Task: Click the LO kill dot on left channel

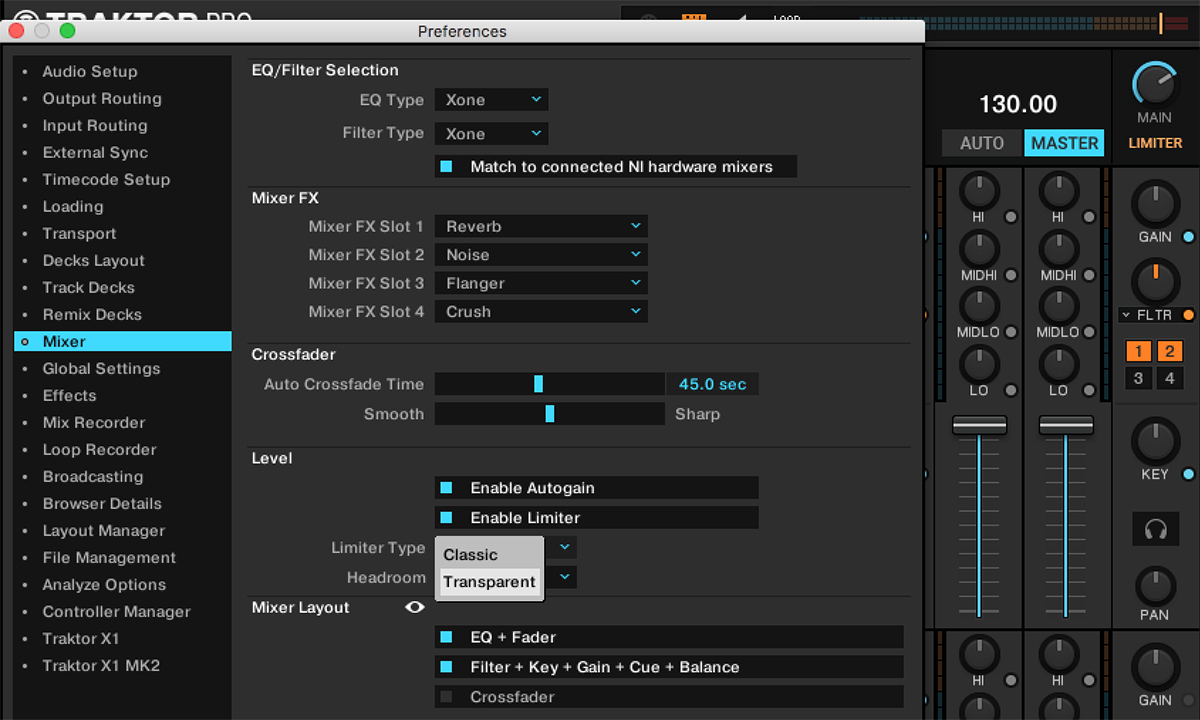Action: [x=1011, y=390]
